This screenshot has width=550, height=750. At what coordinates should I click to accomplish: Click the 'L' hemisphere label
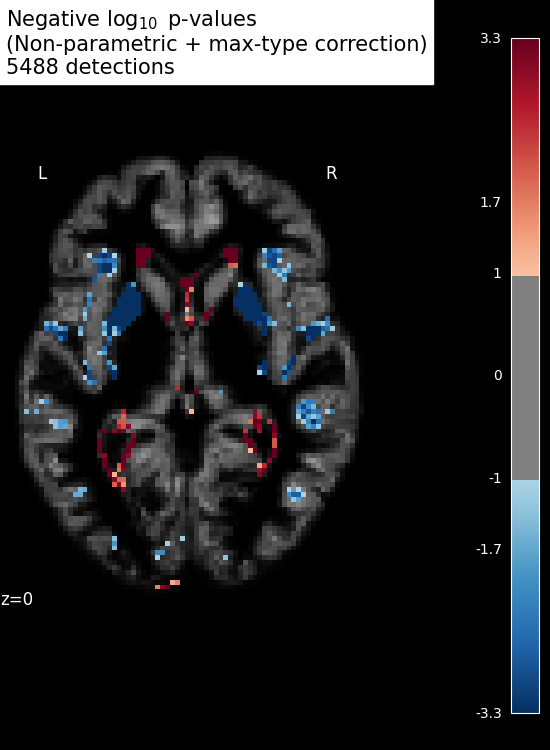[x=43, y=173]
